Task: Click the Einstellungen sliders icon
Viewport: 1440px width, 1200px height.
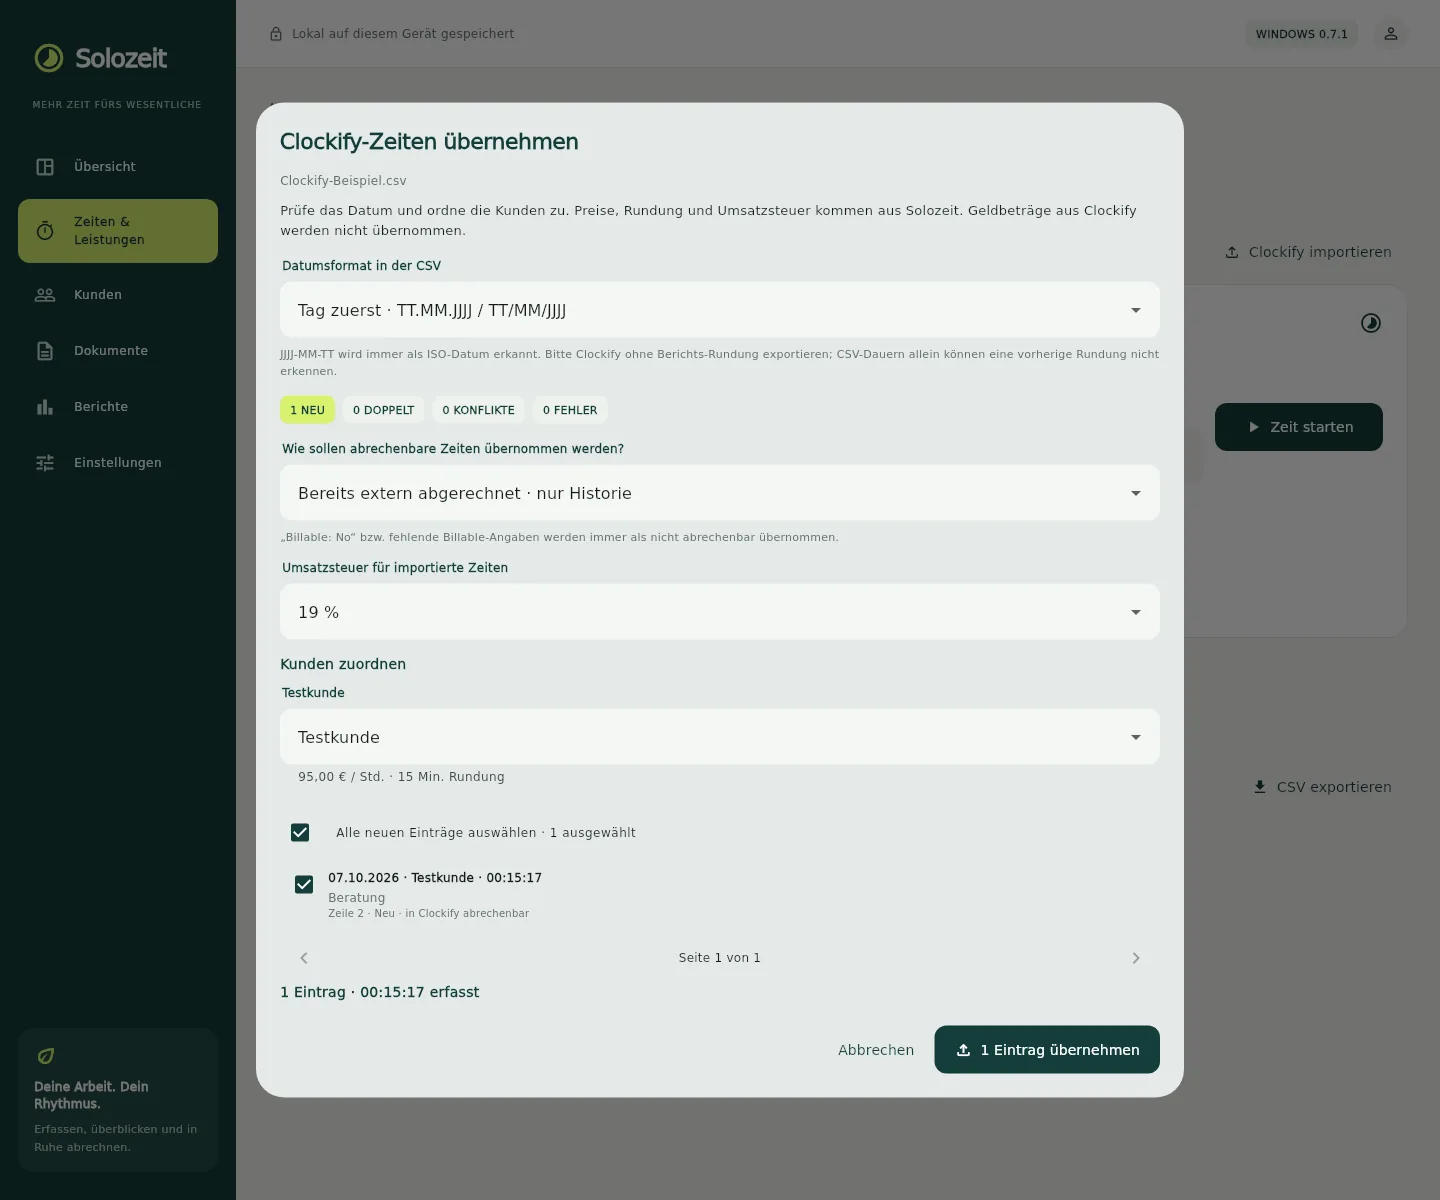Action: point(45,463)
